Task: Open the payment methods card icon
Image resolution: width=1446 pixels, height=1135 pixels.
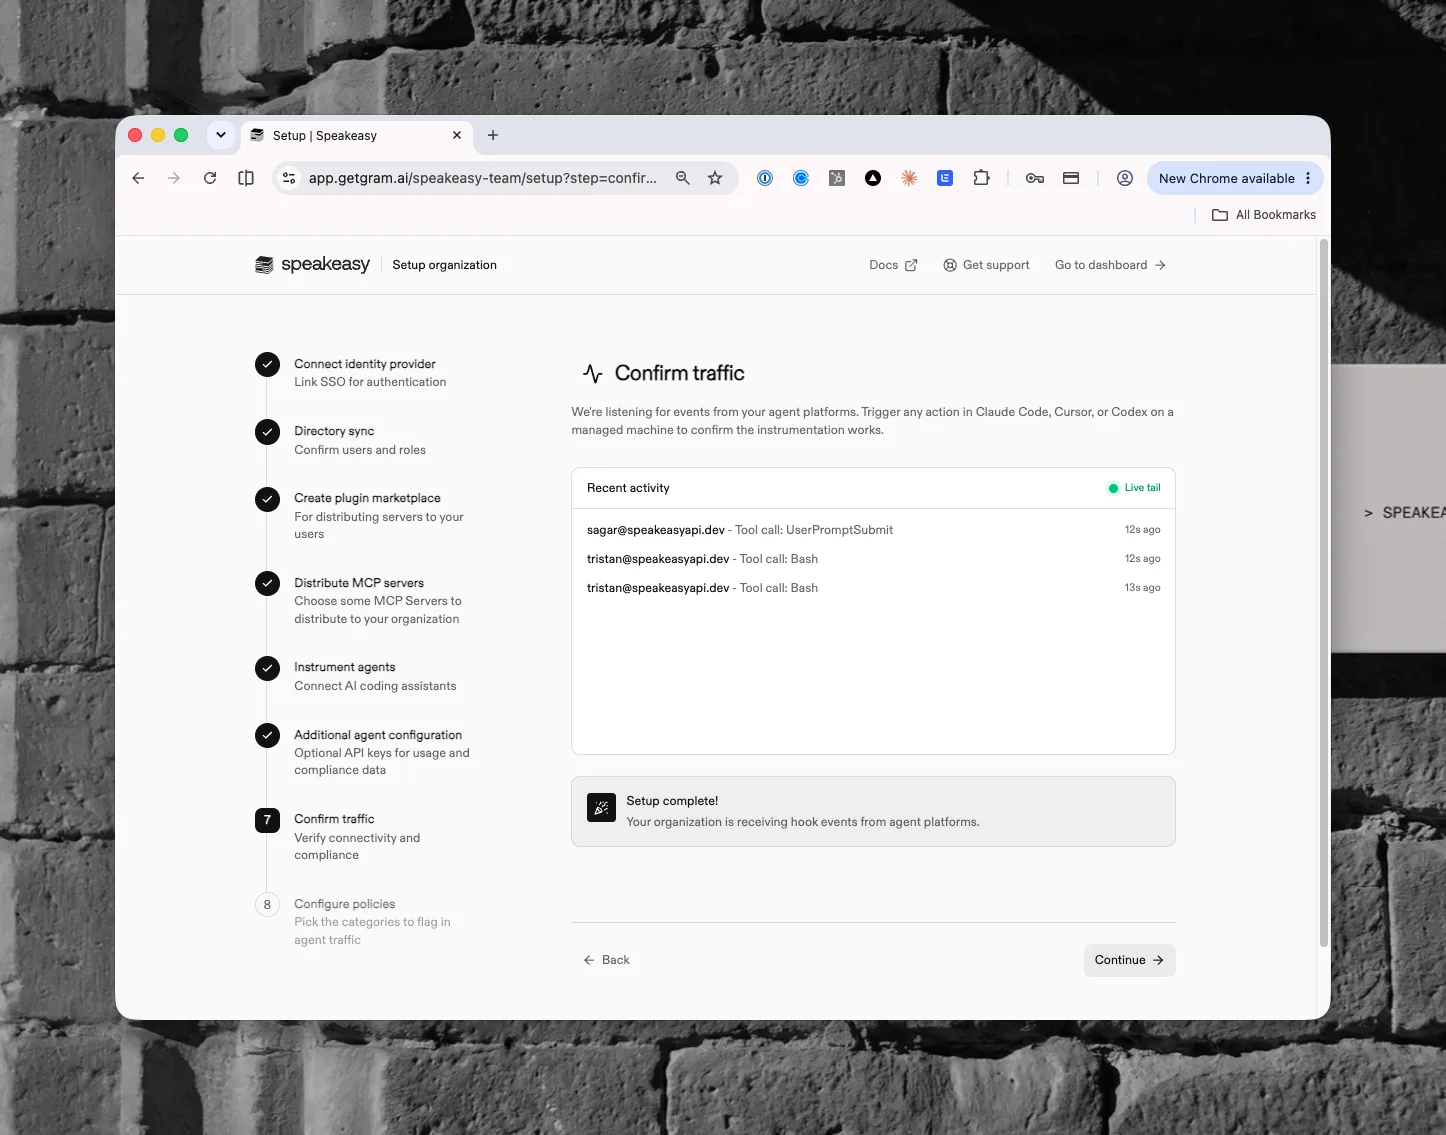Action: tap(1071, 178)
